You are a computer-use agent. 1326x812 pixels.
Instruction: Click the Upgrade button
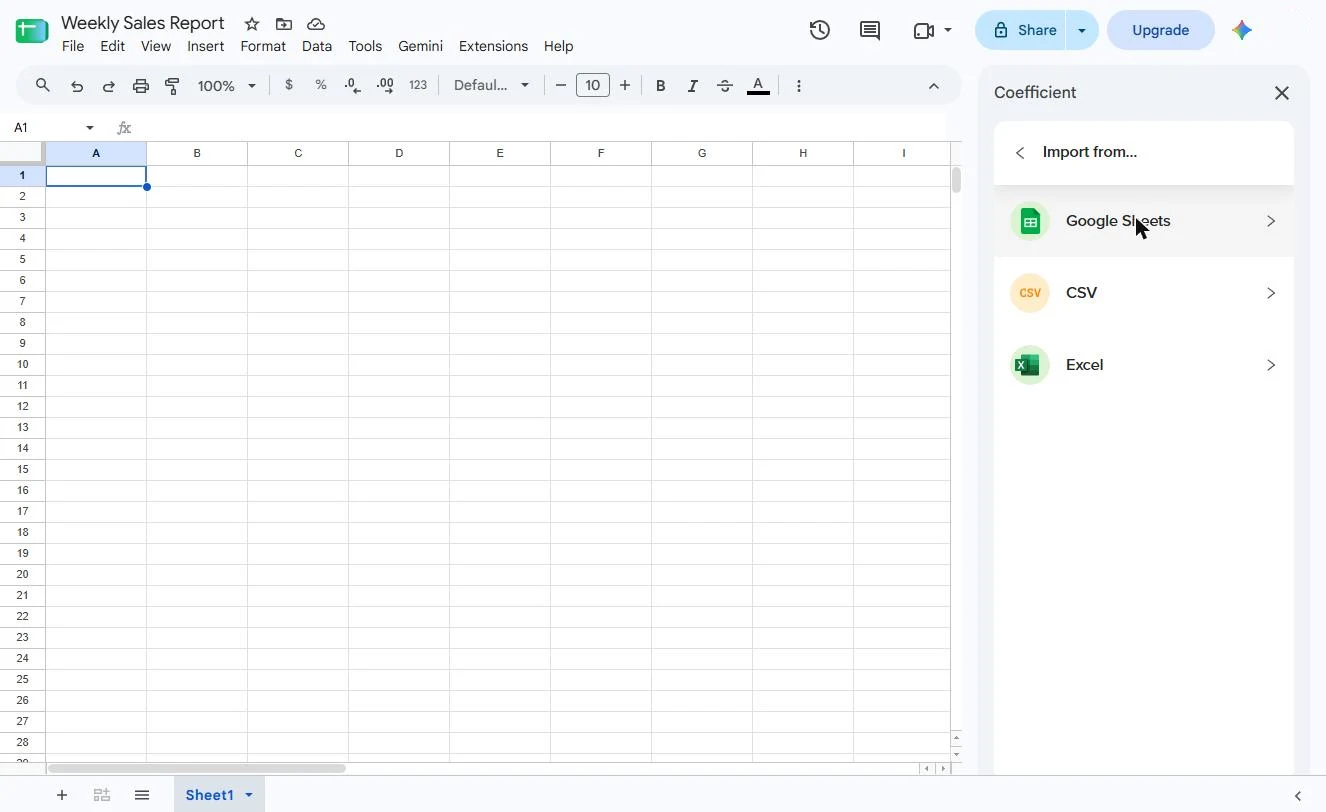(x=1160, y=30)
